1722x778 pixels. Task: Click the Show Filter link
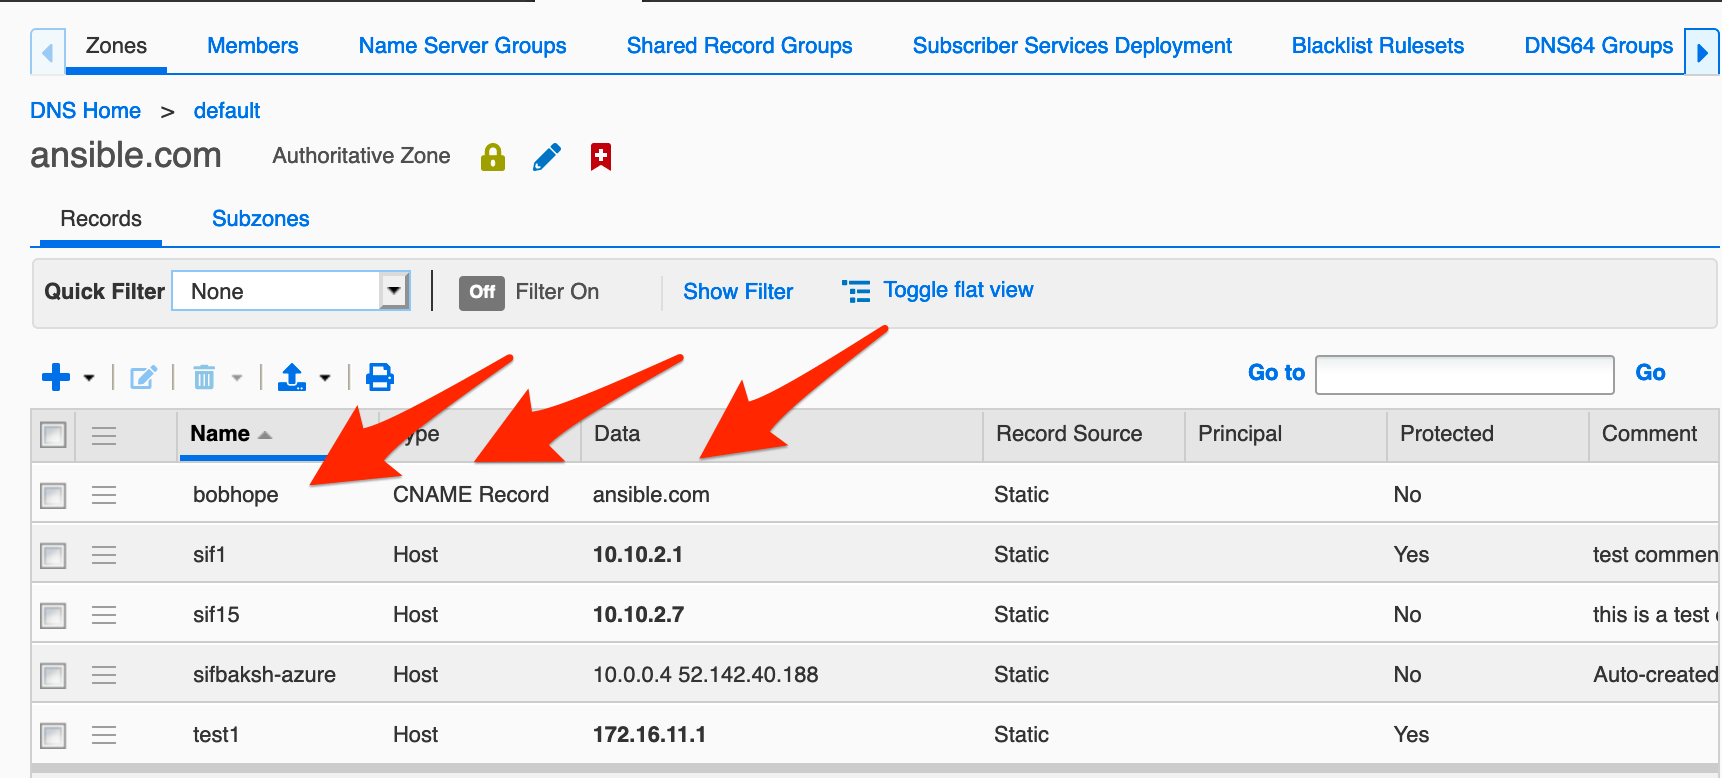pyautogui.click(x=738, y=292)
